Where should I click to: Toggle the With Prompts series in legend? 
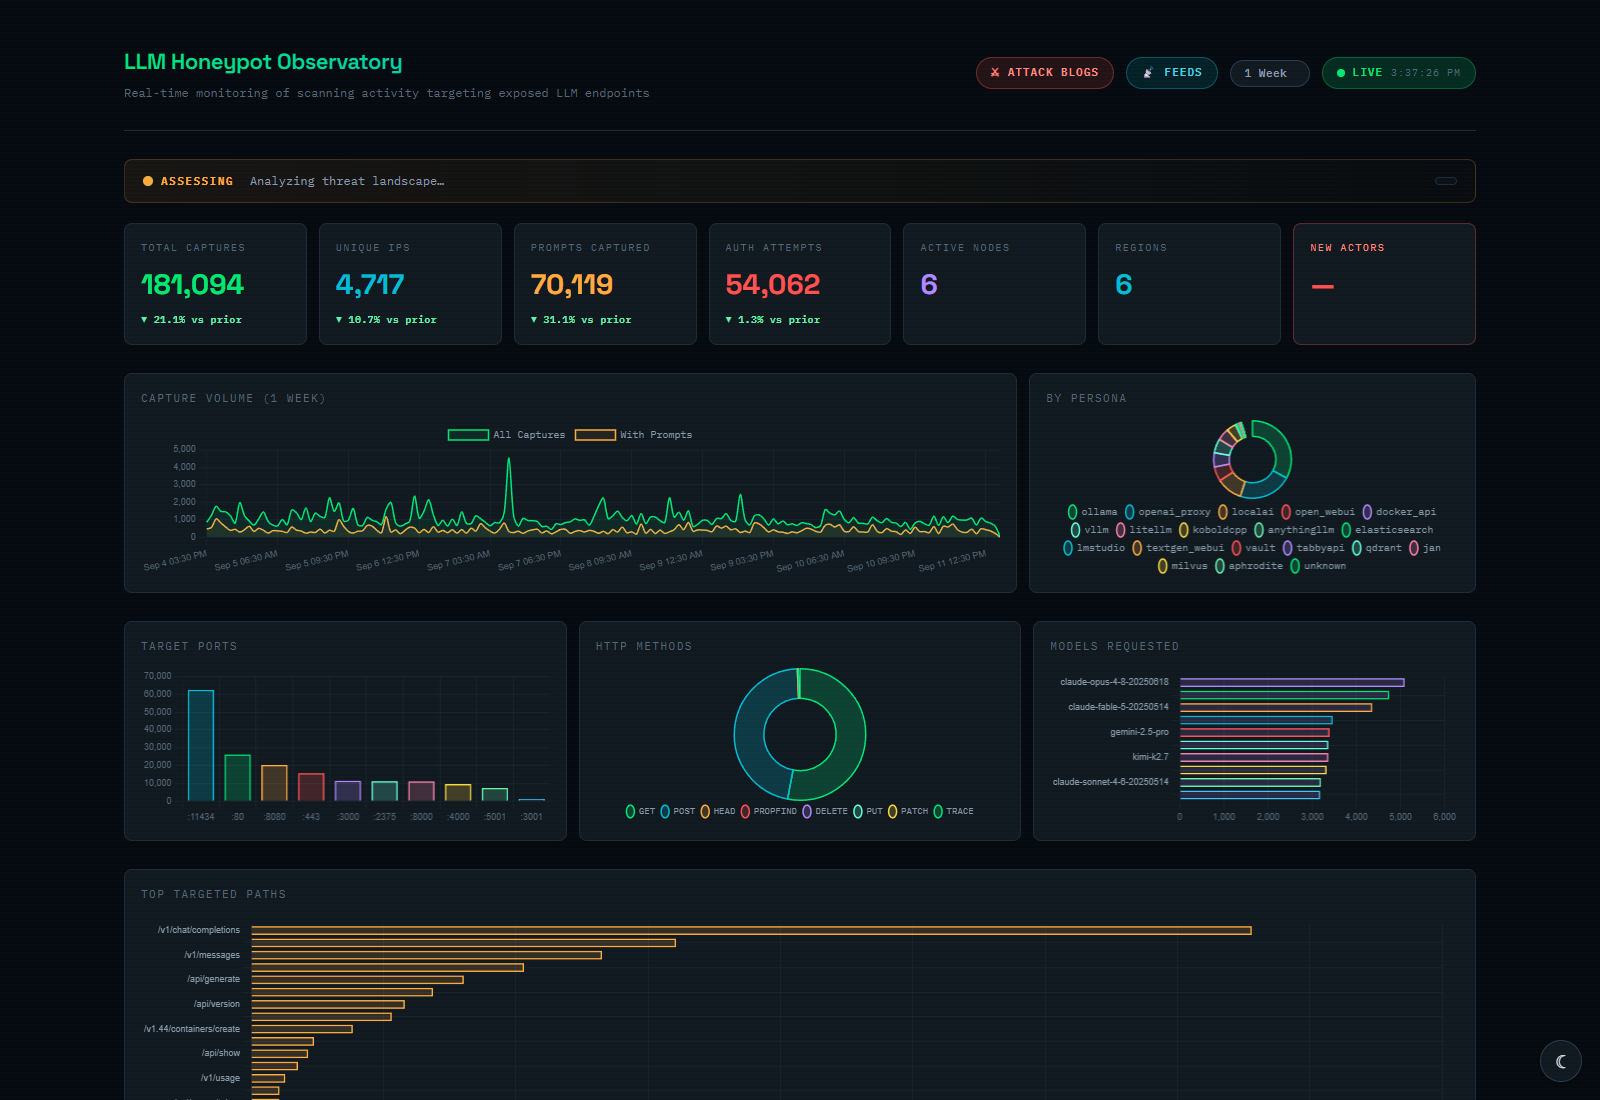633,435
